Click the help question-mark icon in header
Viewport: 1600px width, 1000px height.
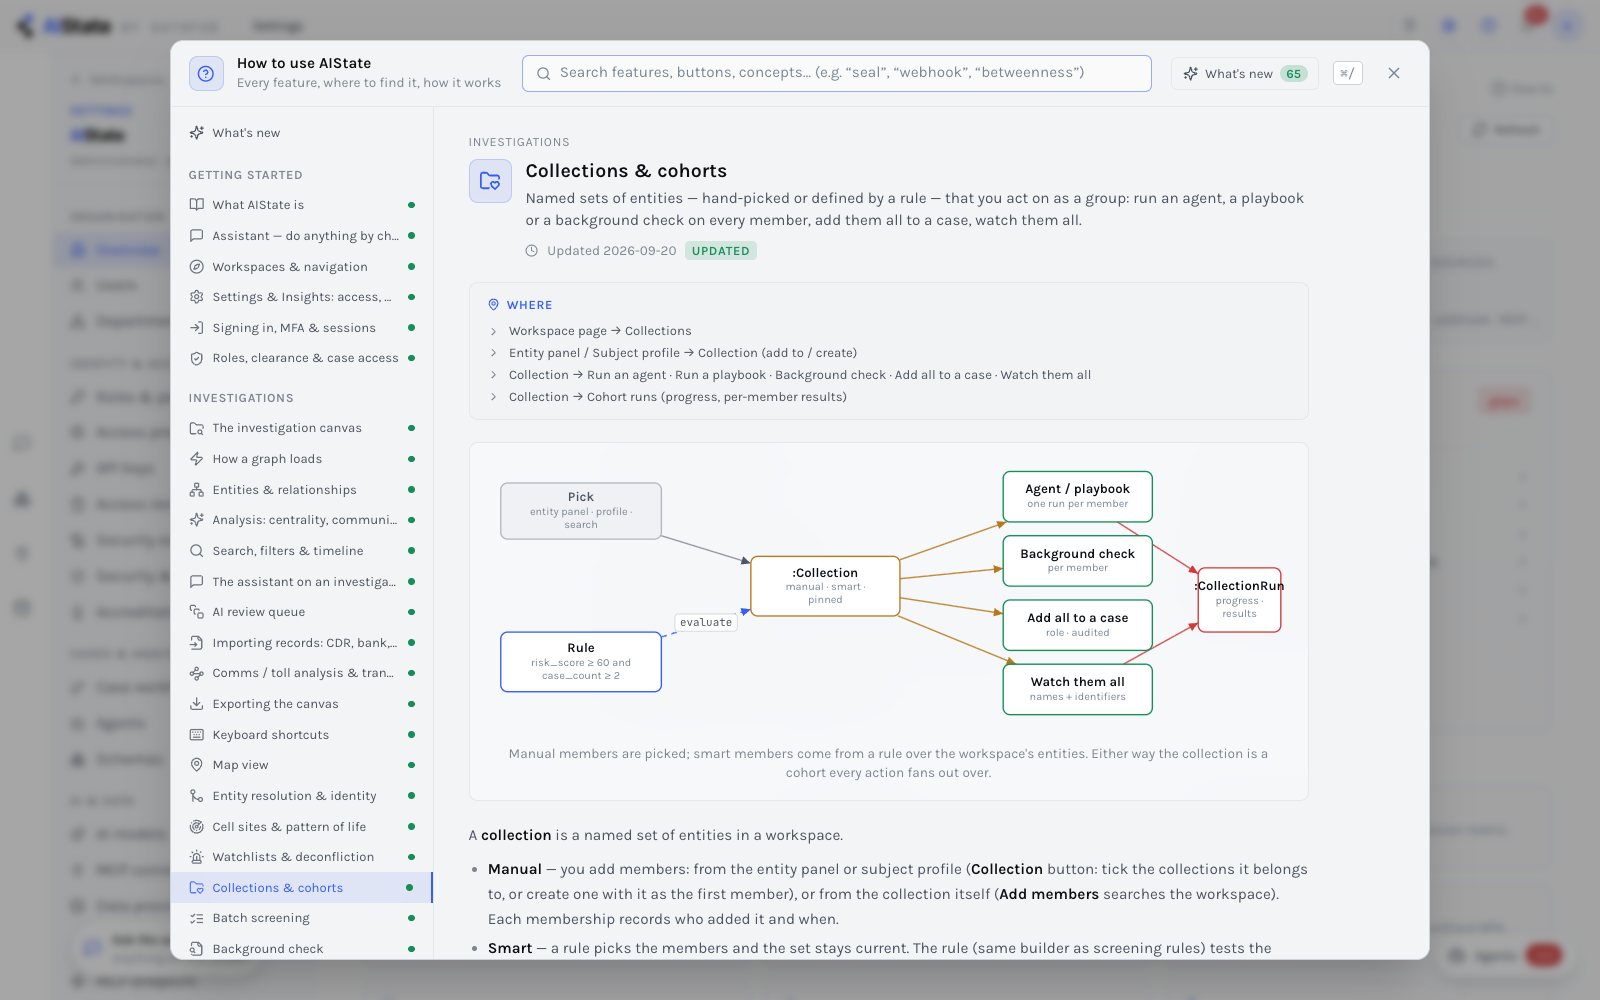(206, 73)
